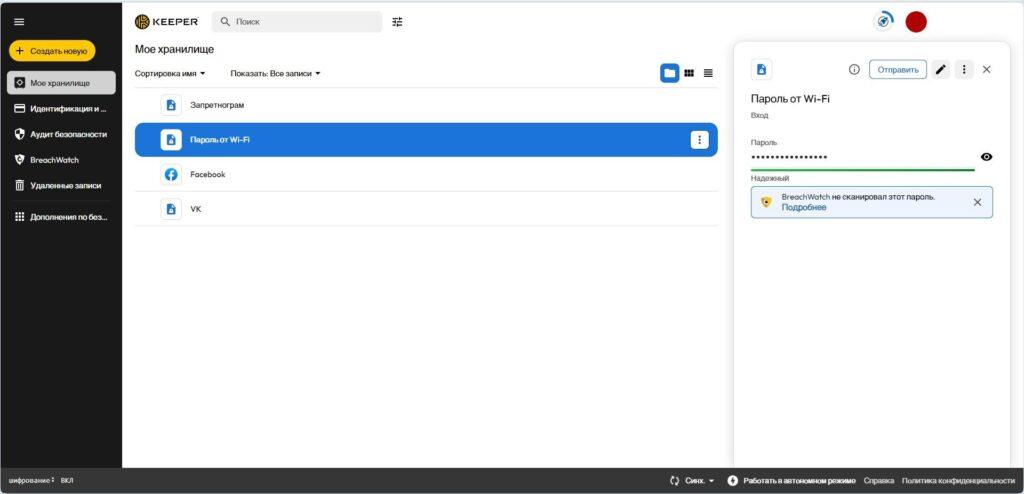Open Мое хранилище in sidebar

(61, 83)
